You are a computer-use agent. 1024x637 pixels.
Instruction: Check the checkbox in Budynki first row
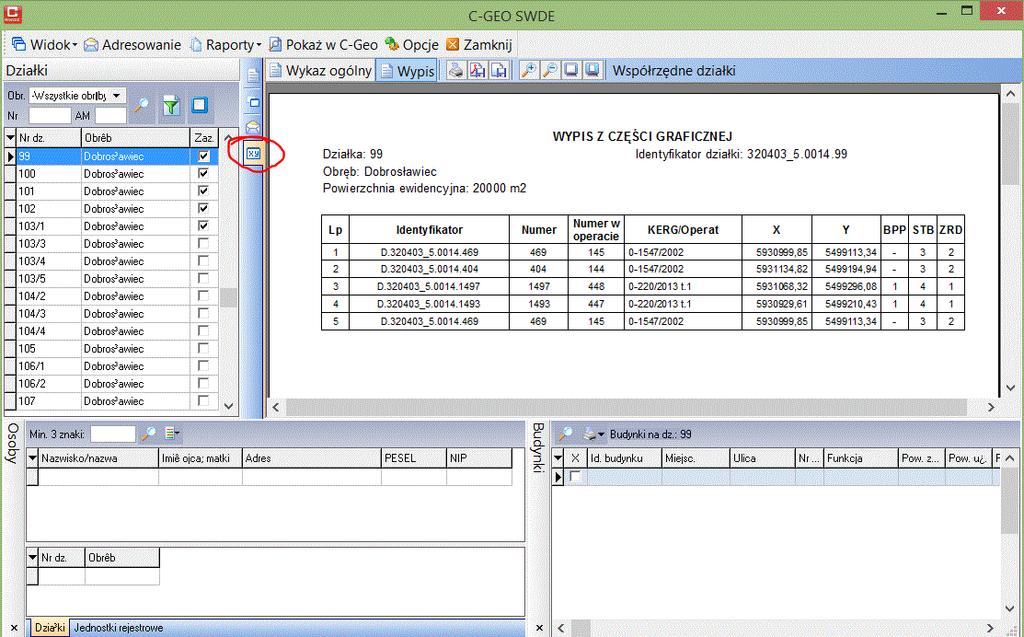(x=575, y=476)
